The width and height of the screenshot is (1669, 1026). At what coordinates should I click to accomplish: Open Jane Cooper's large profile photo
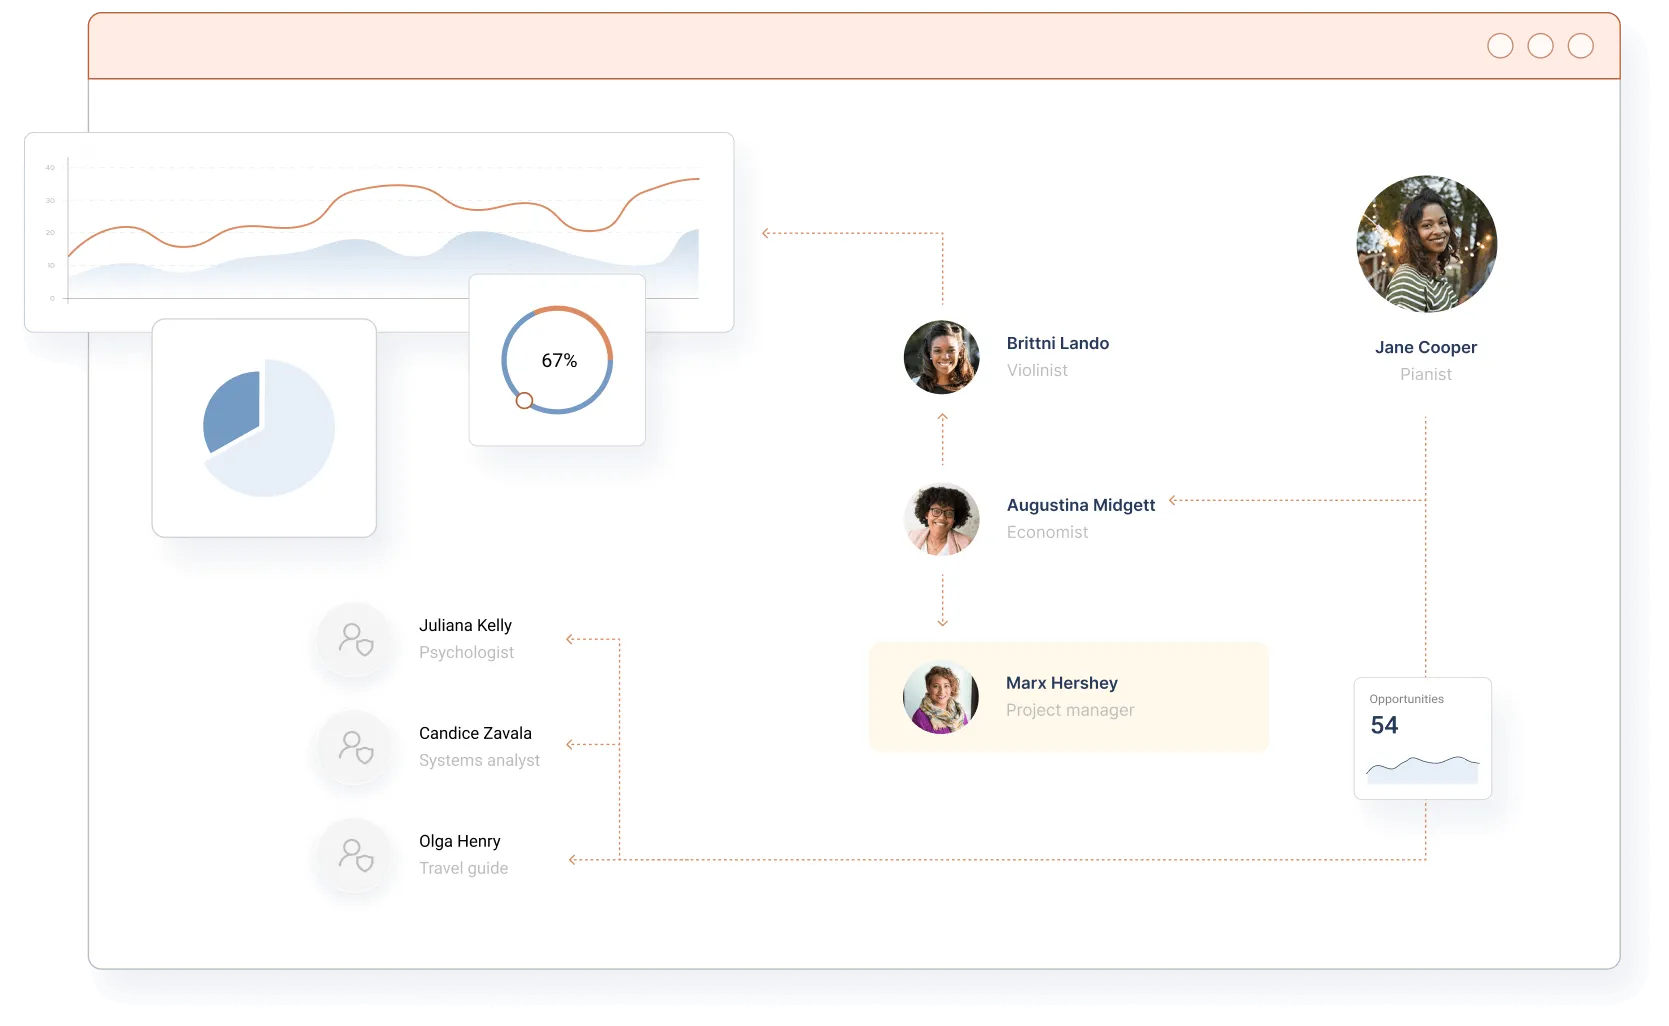1426,244
